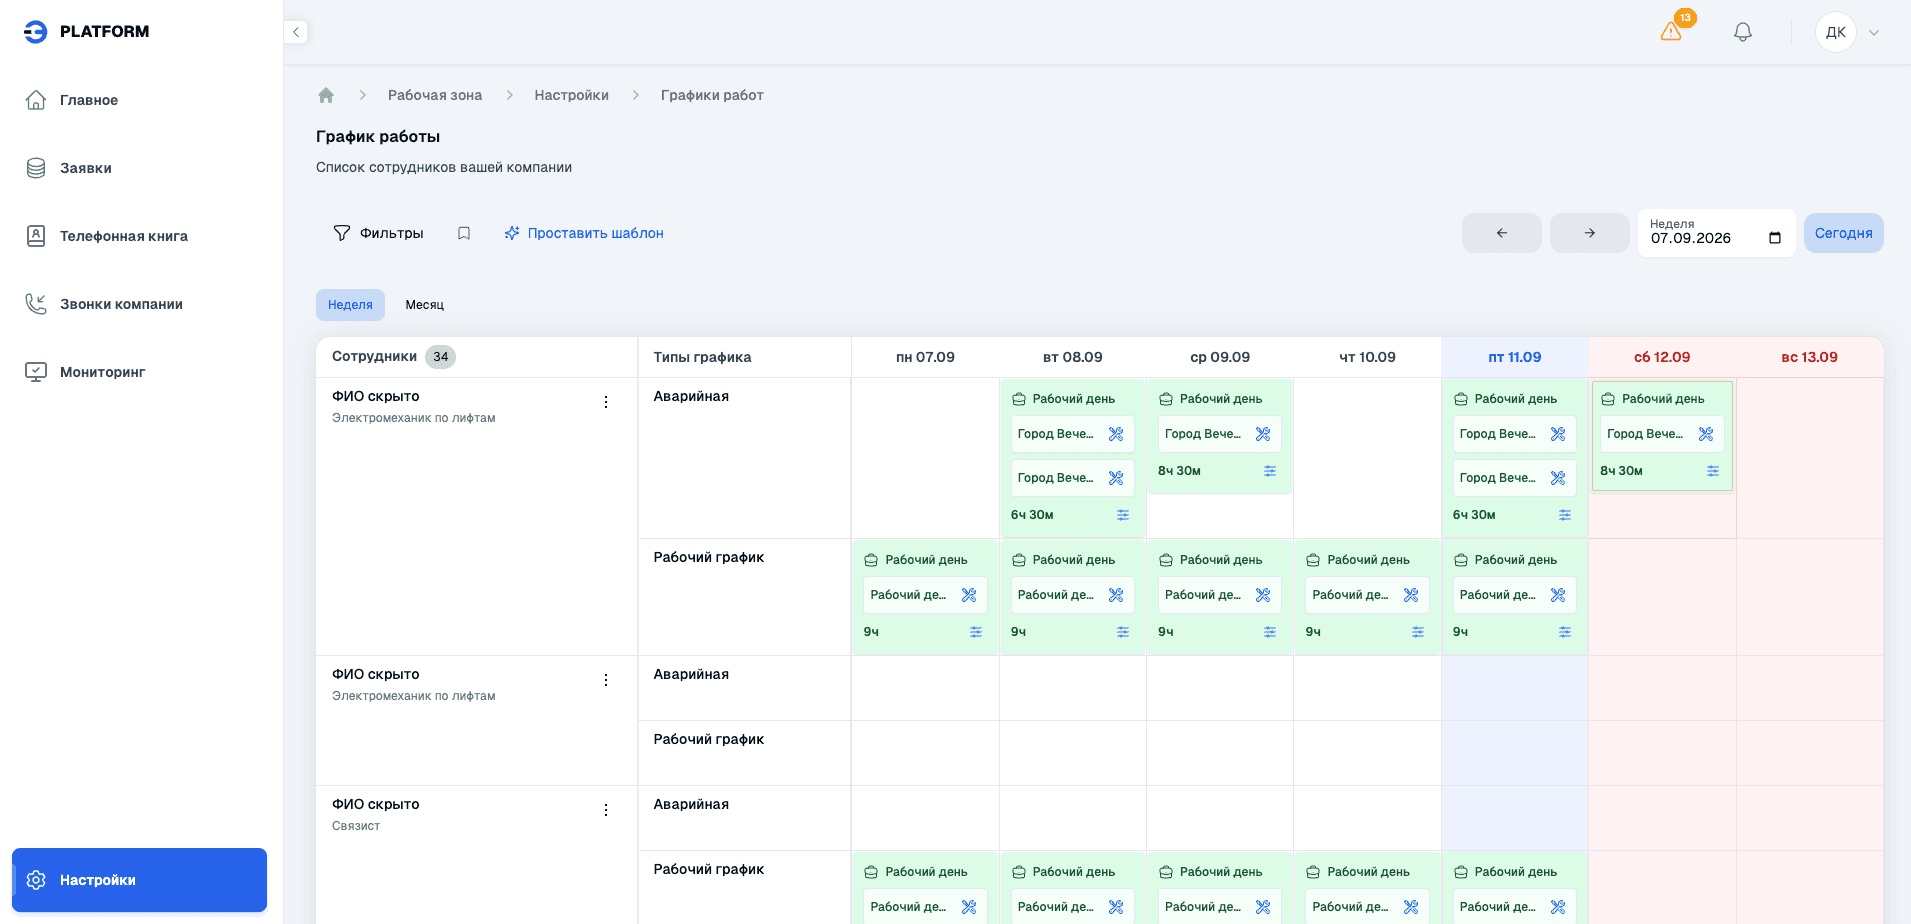Switch to Неделя view tab
The image size is (1911, 924).
tap(350, 305)
